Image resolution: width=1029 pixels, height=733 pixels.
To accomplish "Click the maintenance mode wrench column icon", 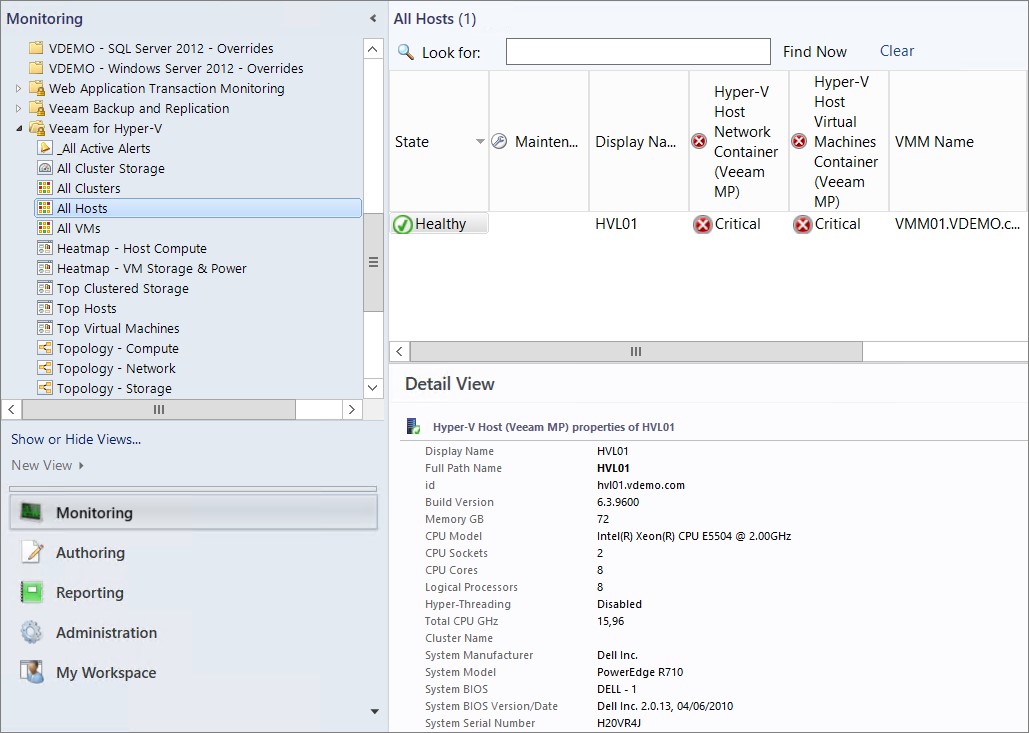I will tap(499, 142).
